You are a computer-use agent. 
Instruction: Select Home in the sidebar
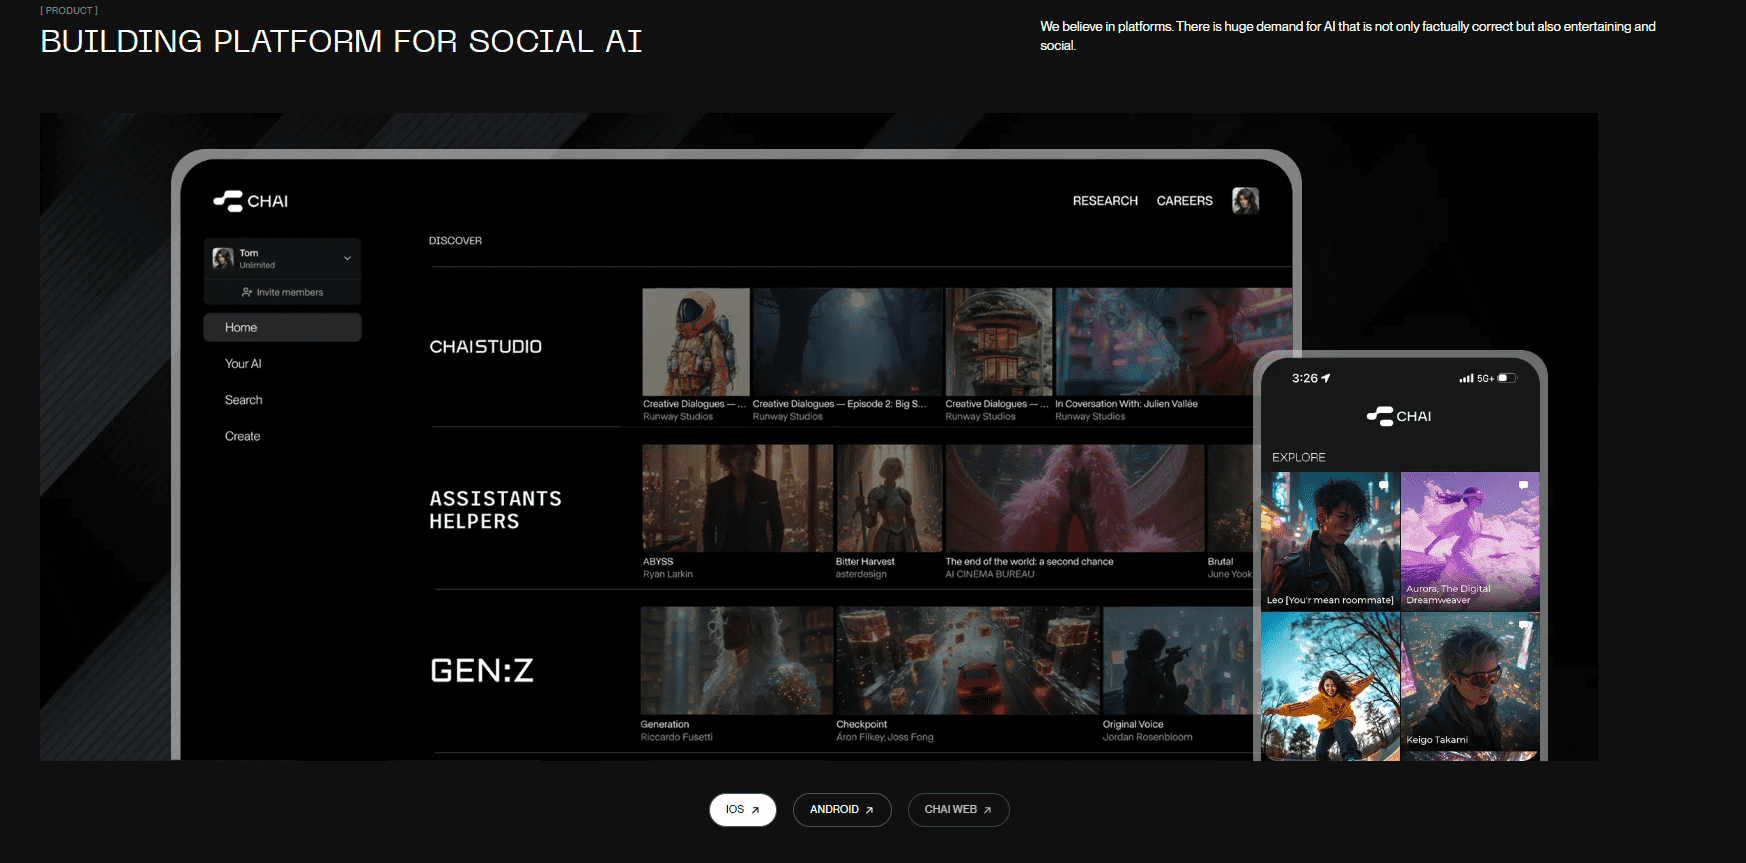tap(283, 328)
